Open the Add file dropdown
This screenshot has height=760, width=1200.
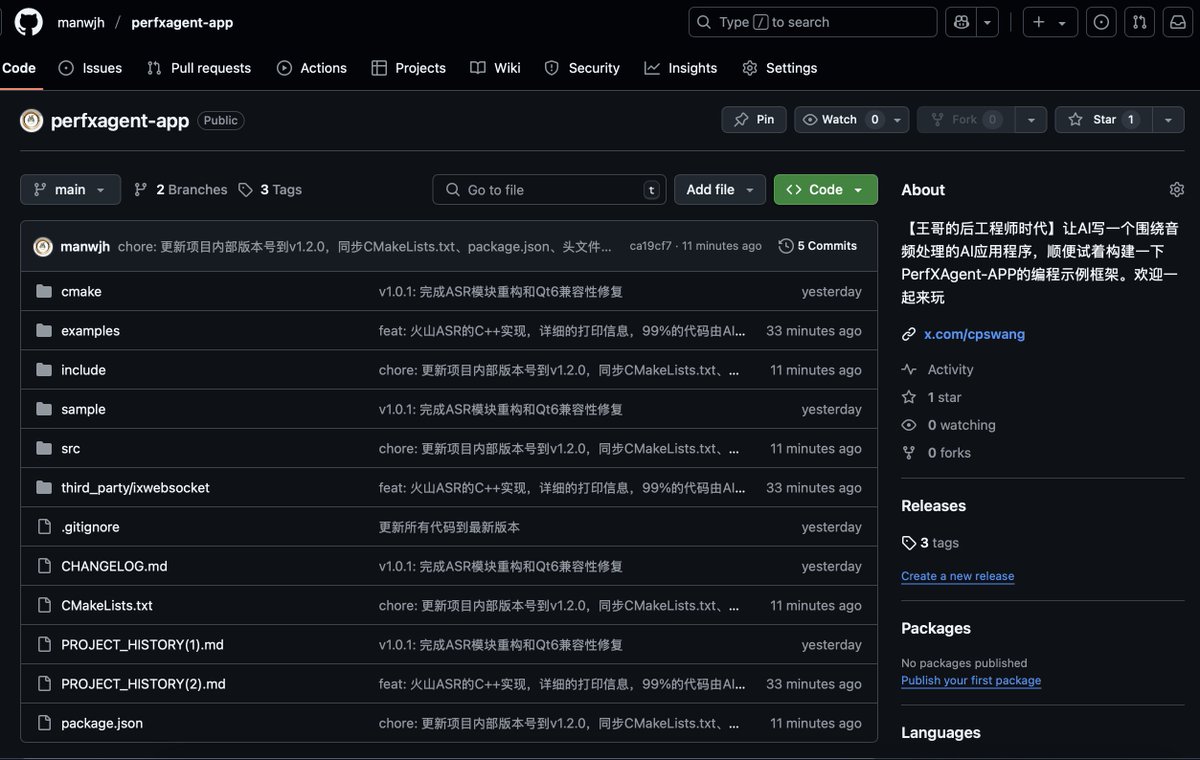coord(720,189)
